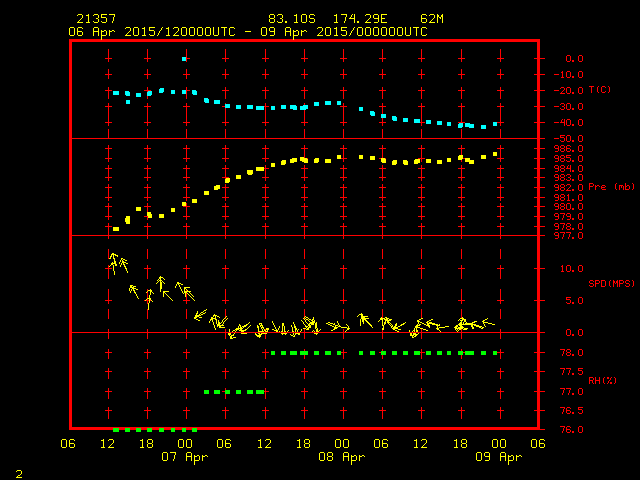Click the T(C) temperature axis label
This screenshot has height=480, width=640.
[x=600, y=90]
